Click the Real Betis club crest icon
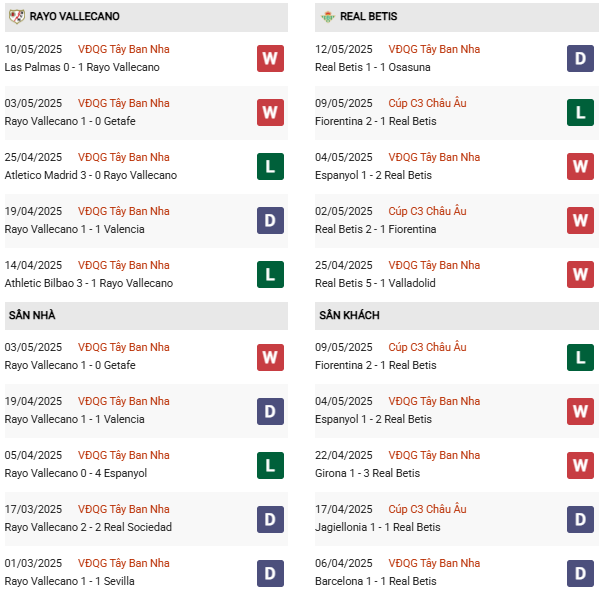This screenshot has width=600, height=594. point(328,16)
